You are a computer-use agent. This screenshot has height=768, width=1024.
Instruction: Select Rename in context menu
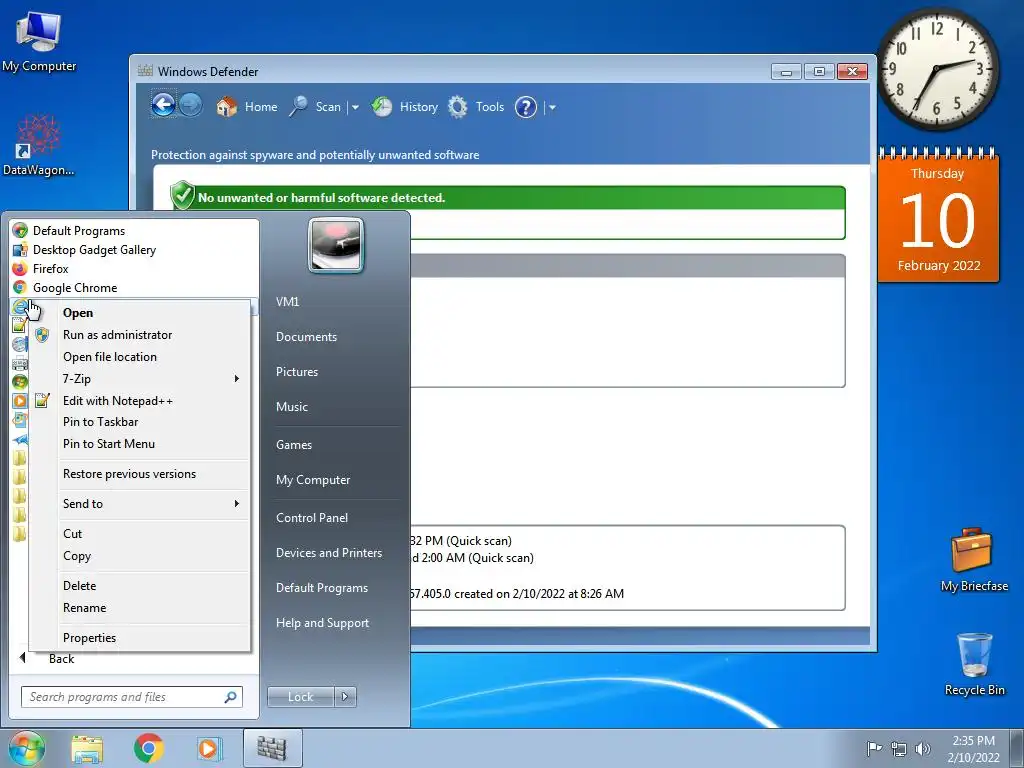[140, 607]
